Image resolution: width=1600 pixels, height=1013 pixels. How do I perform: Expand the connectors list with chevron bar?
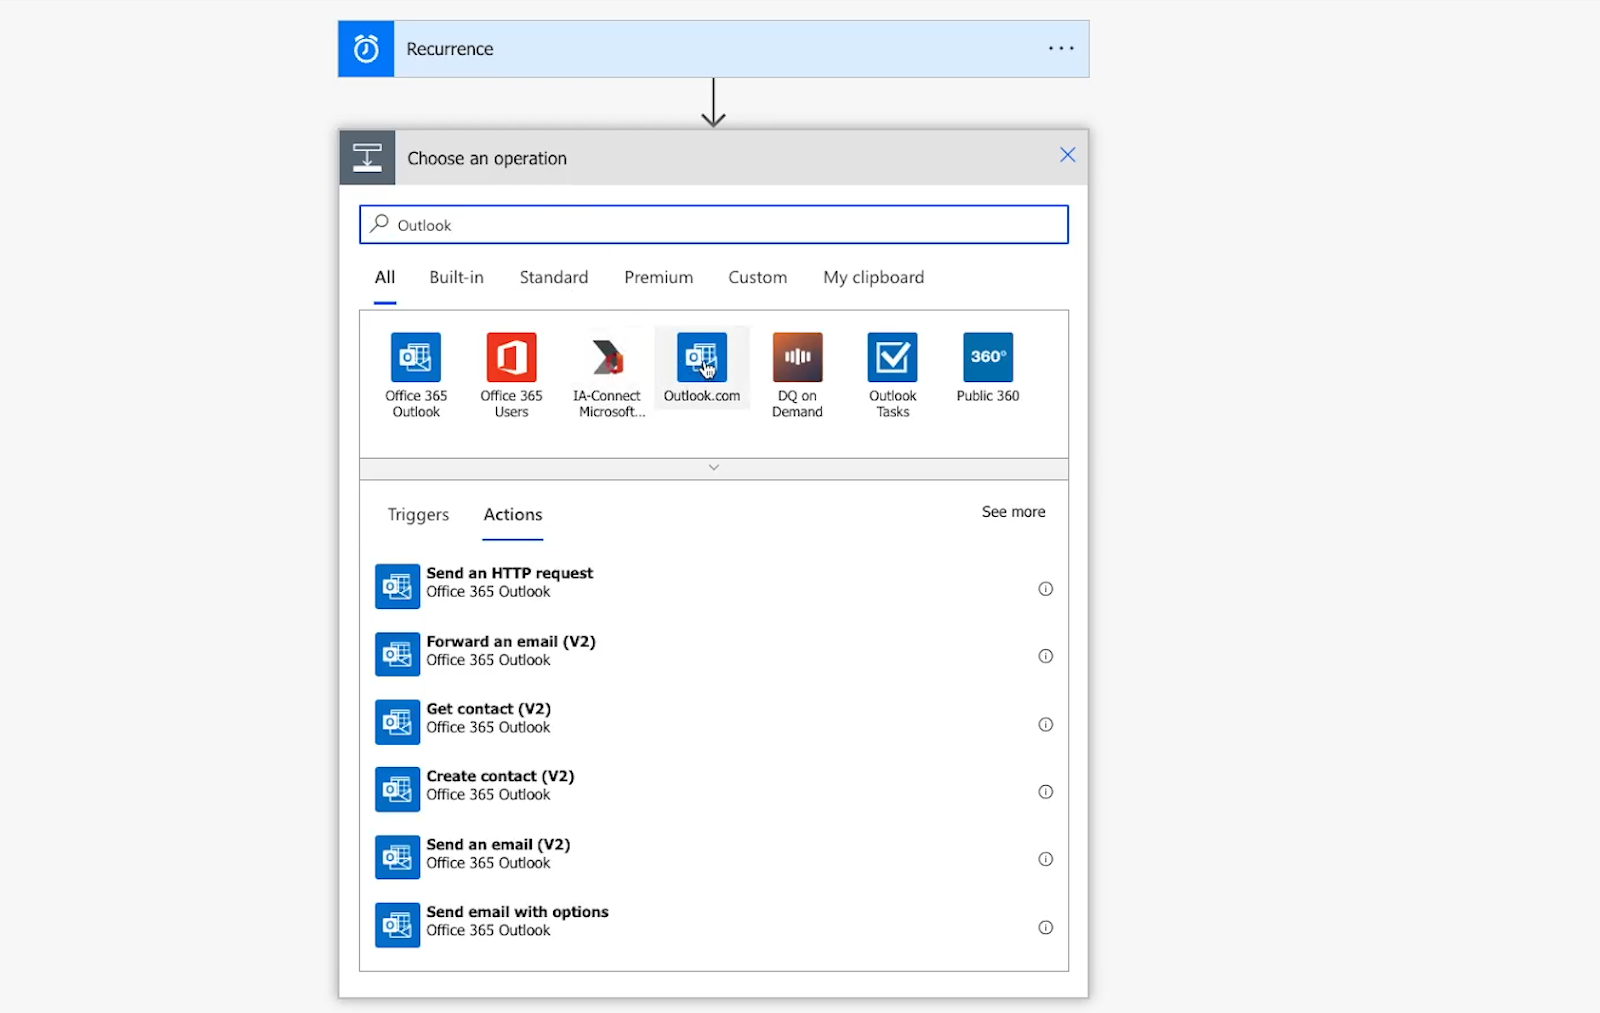coord(714,468)
